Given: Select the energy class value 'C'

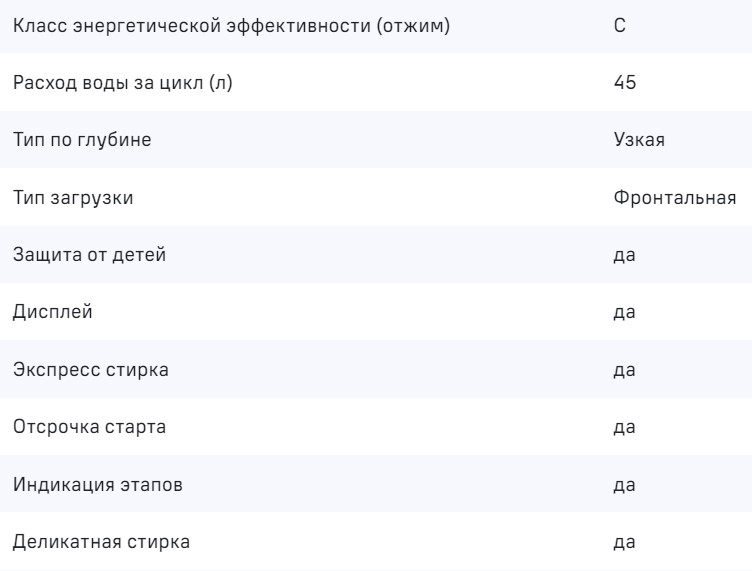Looking at the screenshot, I should 620,25.
